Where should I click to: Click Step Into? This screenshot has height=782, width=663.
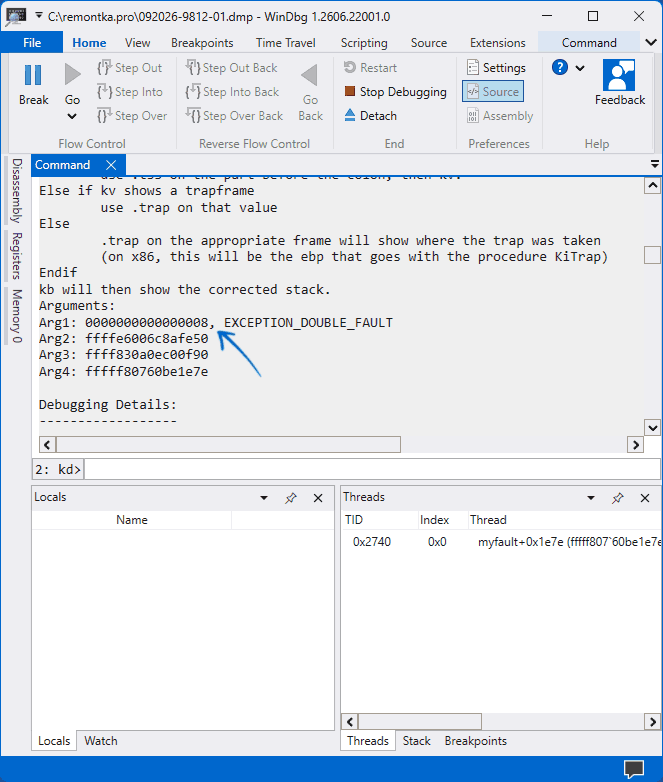tap(130, 92)
